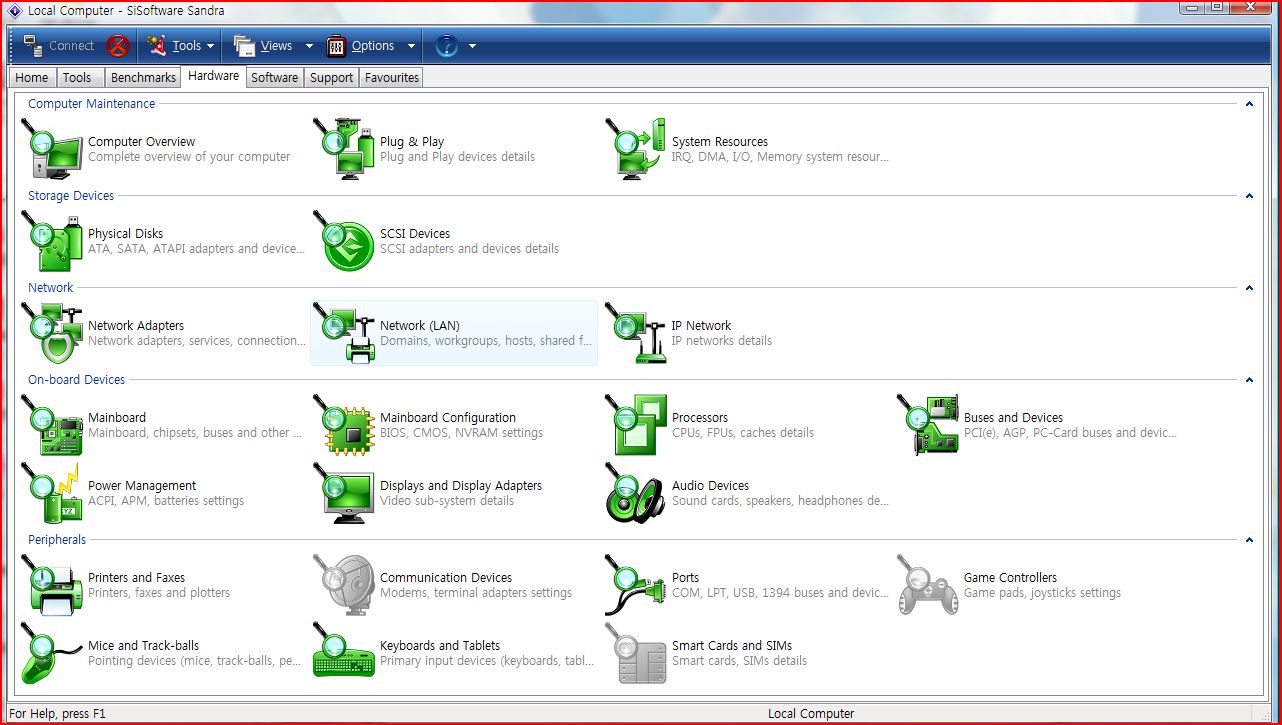Screen dimensions: 1282x725
Task: Click 'Complete overview of your computer' text
Action: (189, 157)
